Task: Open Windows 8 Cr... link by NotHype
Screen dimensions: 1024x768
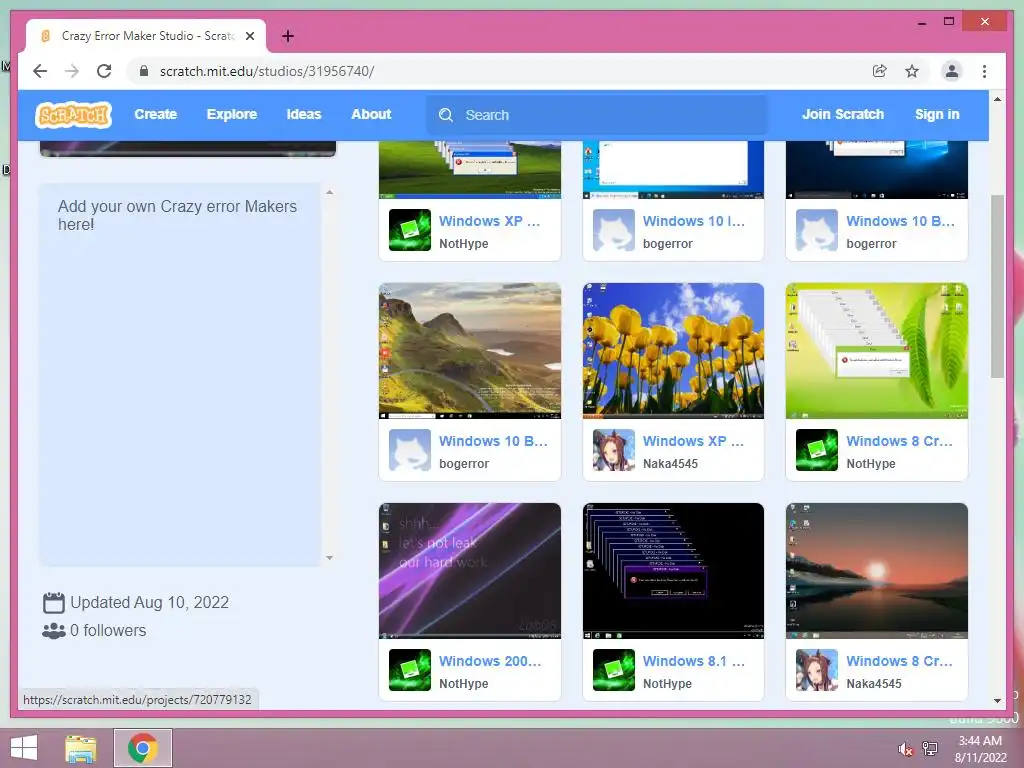Action: [899, 441]
